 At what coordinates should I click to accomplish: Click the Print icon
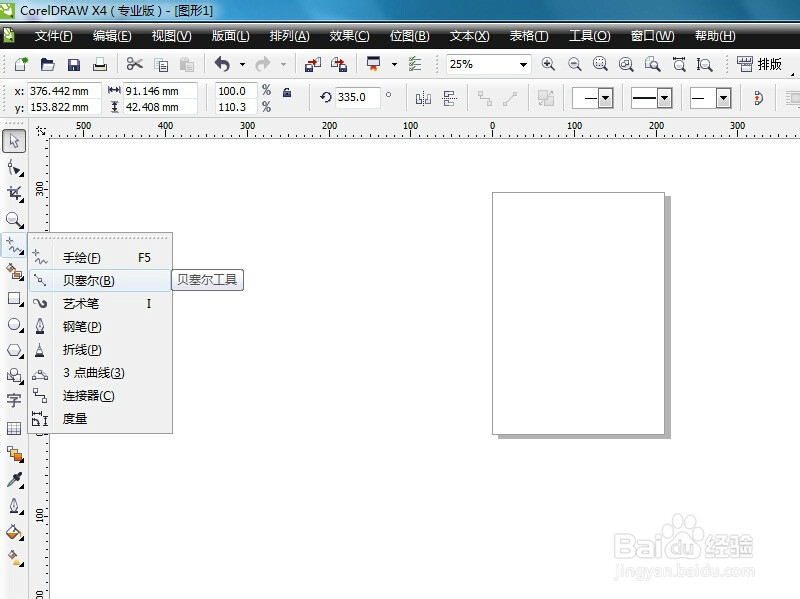100,64
